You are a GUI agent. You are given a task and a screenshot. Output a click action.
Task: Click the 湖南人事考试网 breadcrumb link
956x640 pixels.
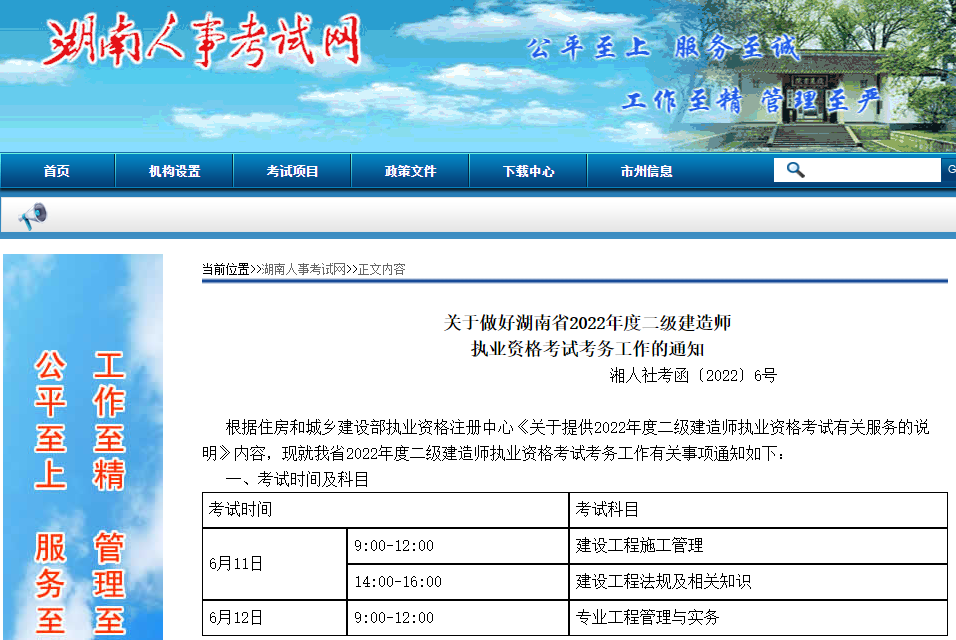tap(304, 268)
